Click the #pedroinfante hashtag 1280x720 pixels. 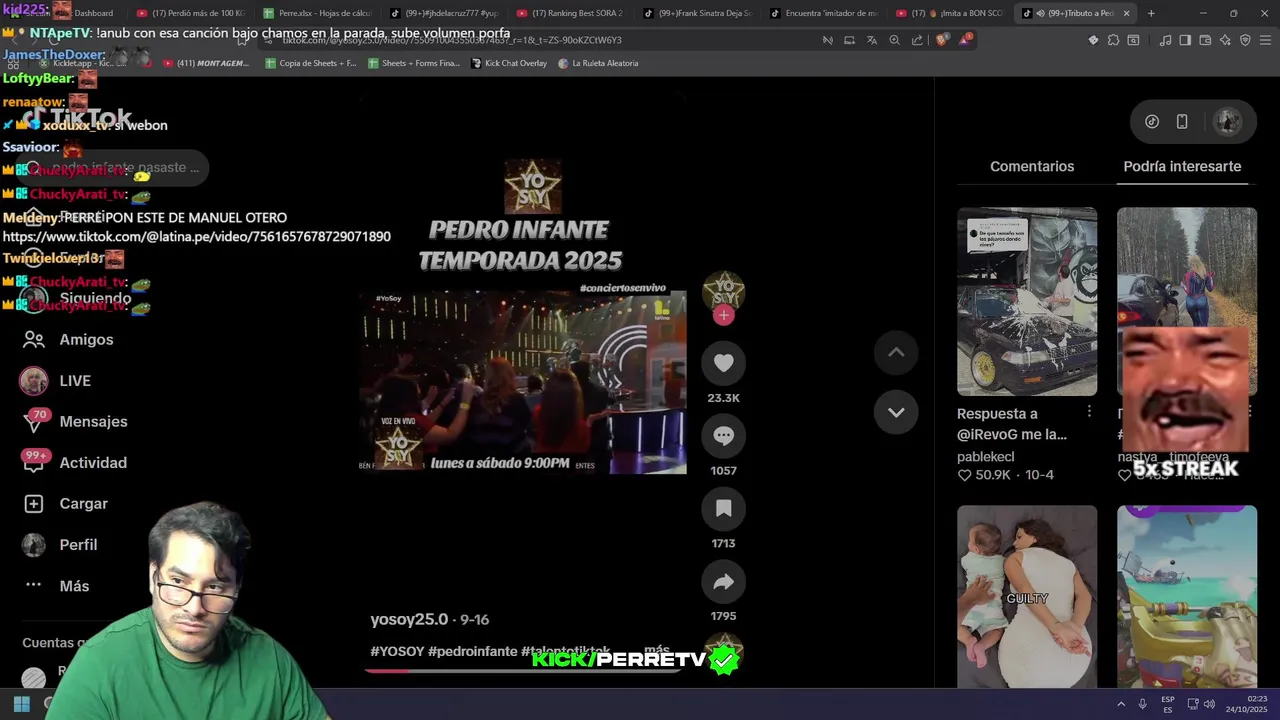(x=472, y=651)
